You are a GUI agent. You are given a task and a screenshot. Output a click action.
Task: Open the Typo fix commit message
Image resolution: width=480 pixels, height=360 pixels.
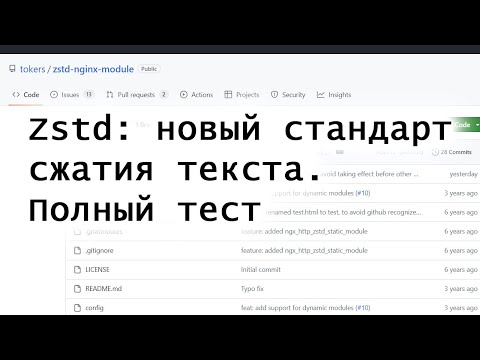point(252,289)
